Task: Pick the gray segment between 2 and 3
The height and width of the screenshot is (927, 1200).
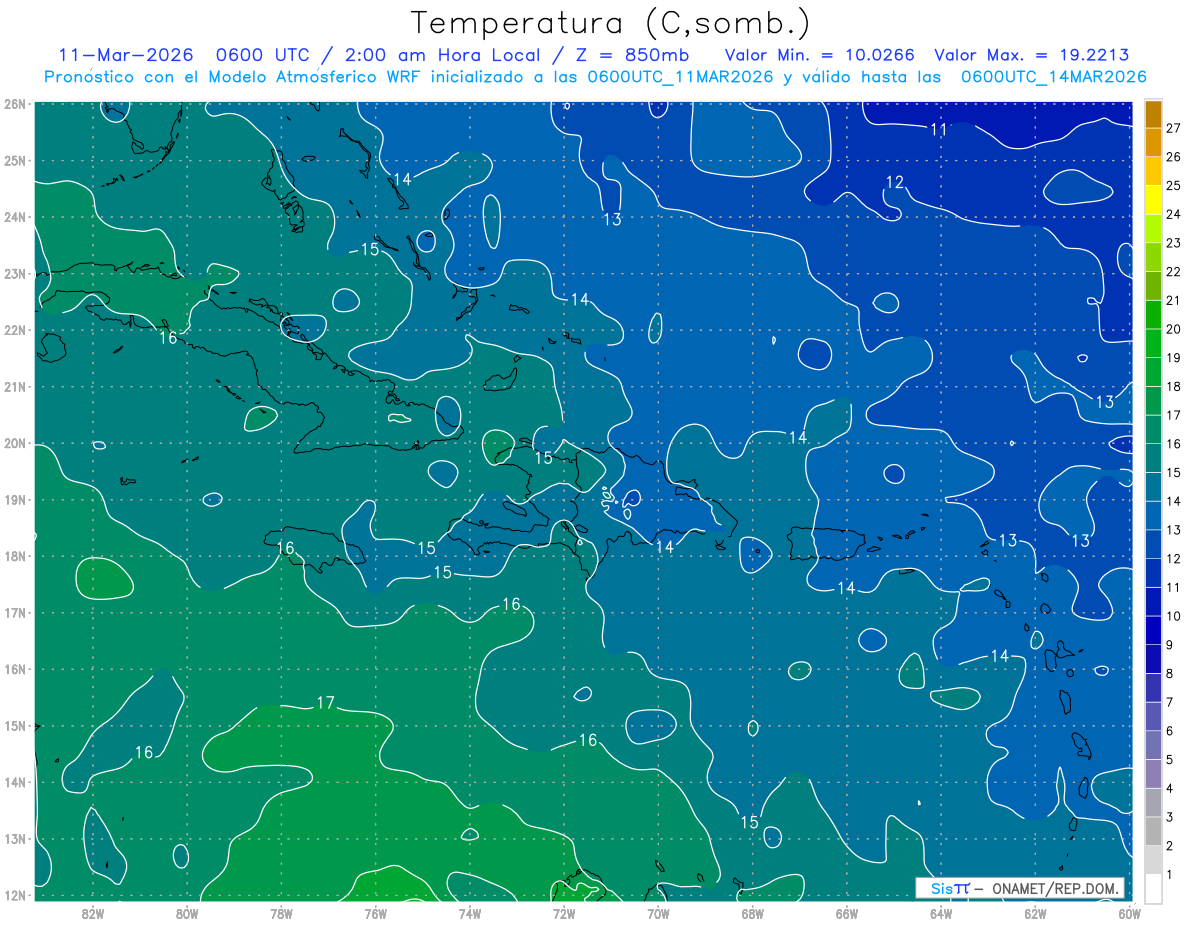Action: [1153, 832]
